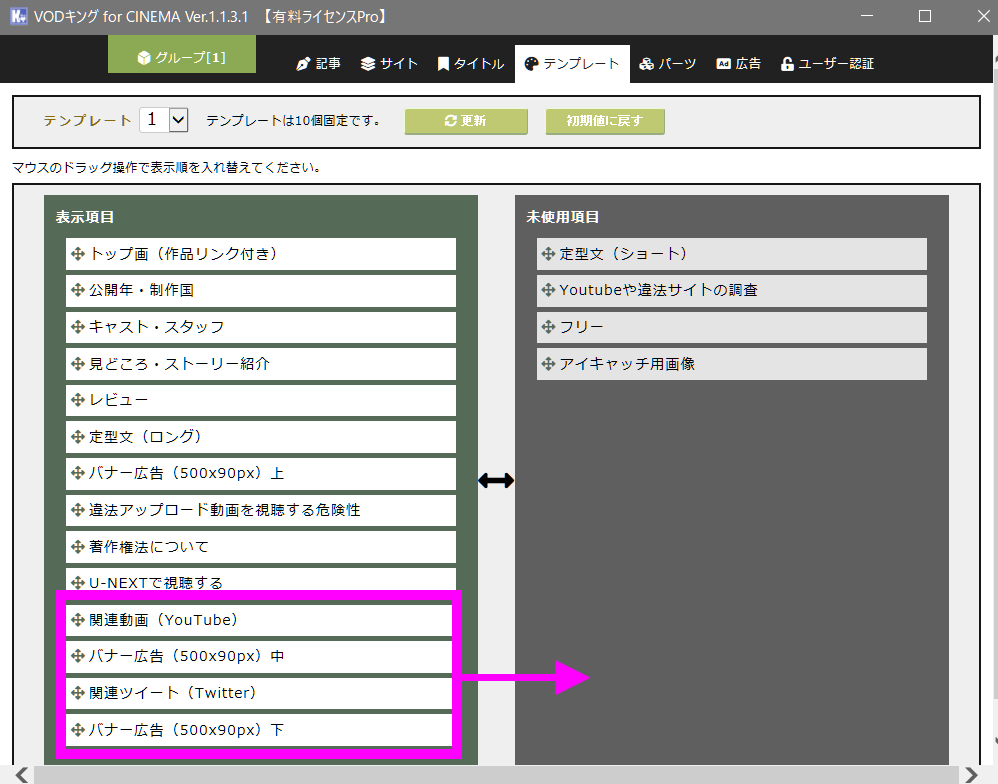The image size is (998, 784).
Task: Click the horizontal scrollbar at the bottom
Action: click(490, 775)
